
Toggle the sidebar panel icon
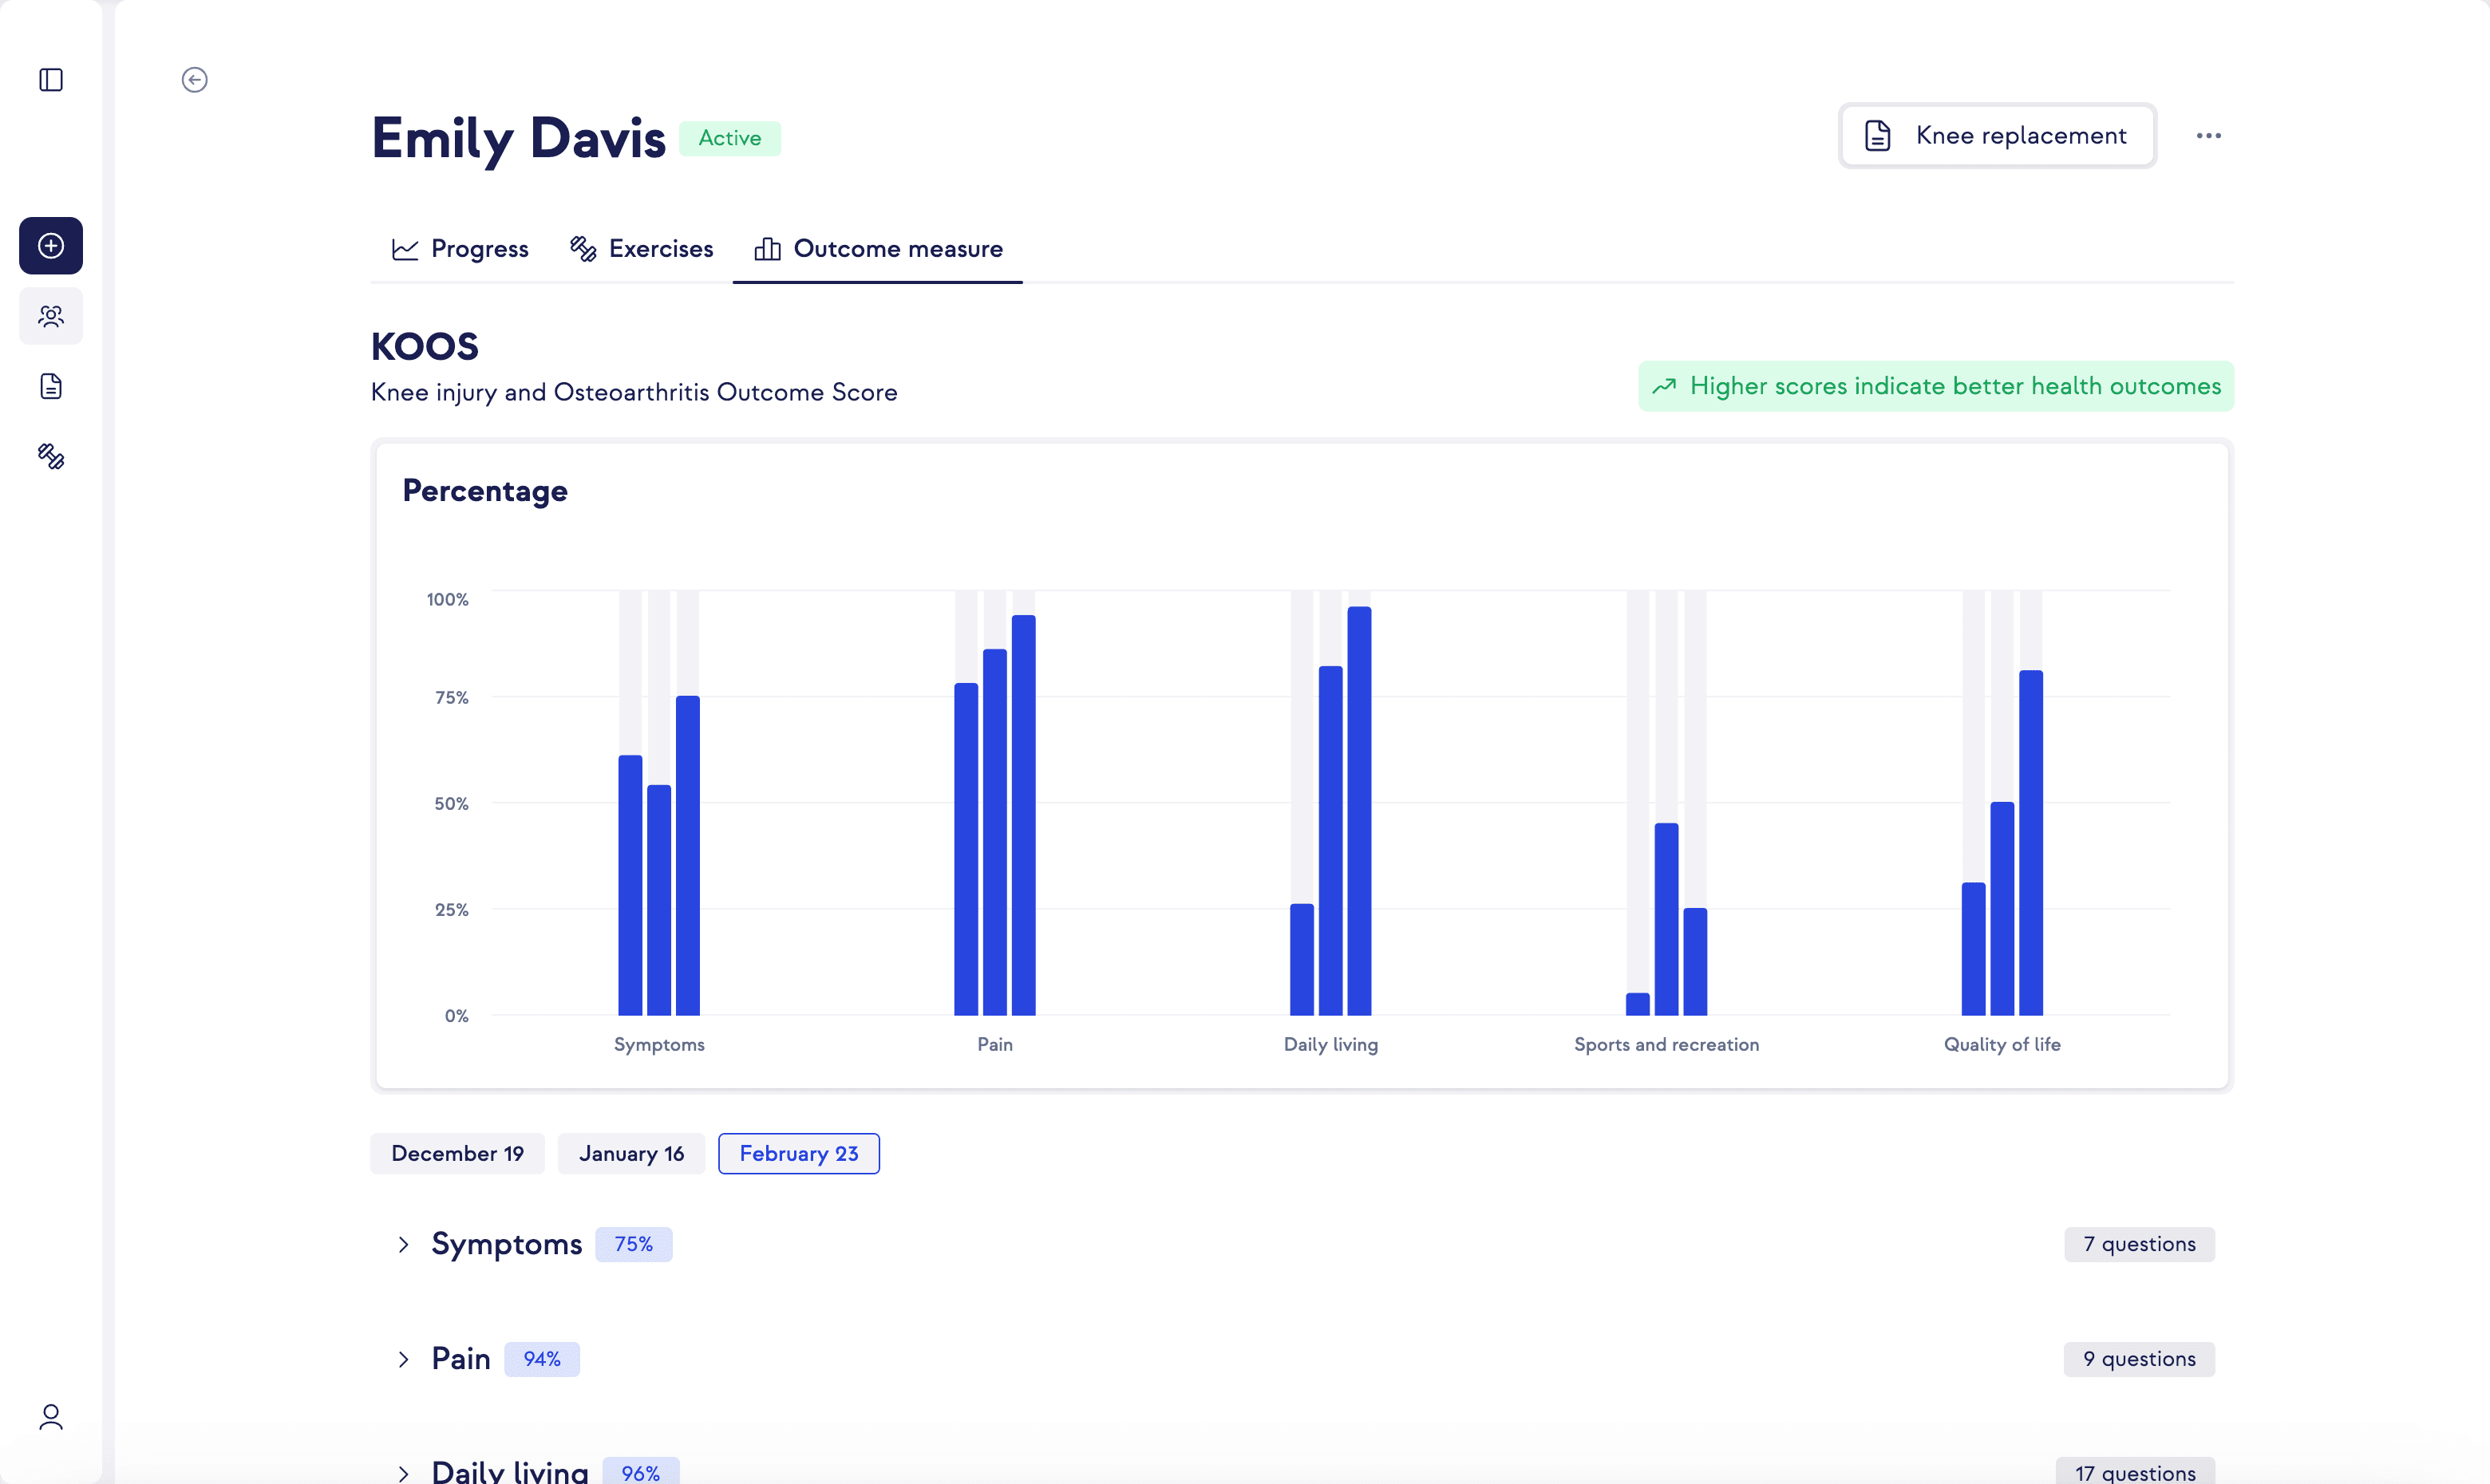pyautogui.click(x=51, y=80)
